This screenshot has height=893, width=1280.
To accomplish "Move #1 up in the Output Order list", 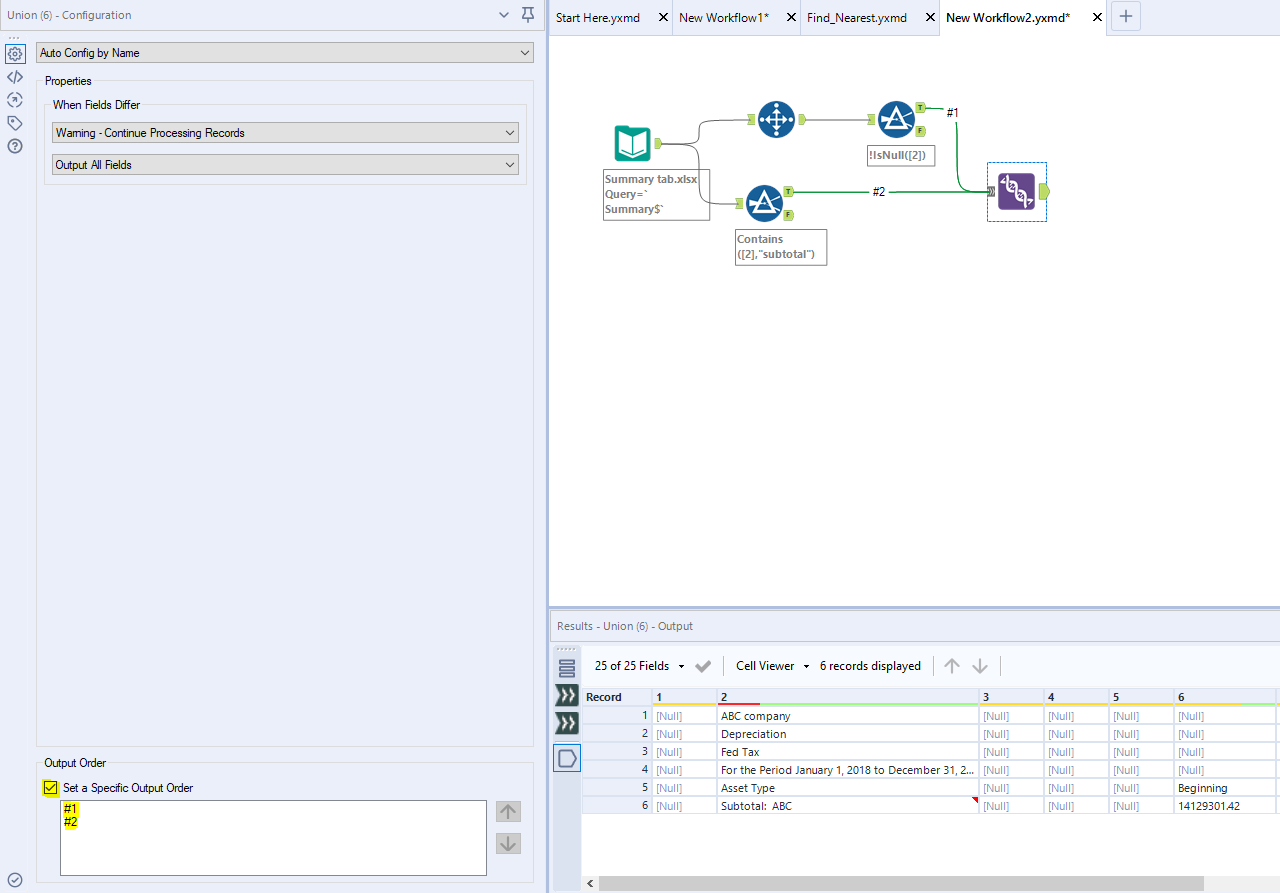I will (507, 811).
